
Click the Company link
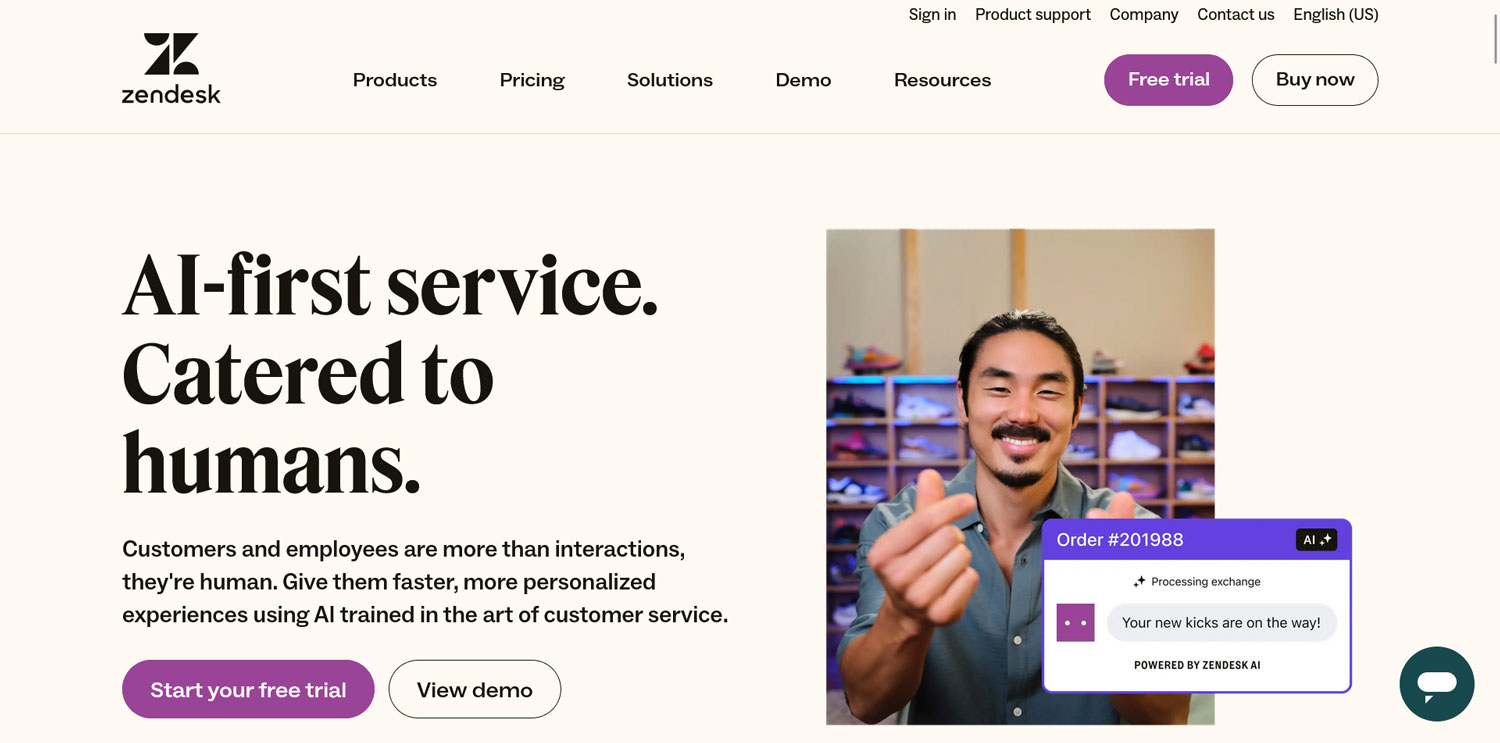(1144, 14)
